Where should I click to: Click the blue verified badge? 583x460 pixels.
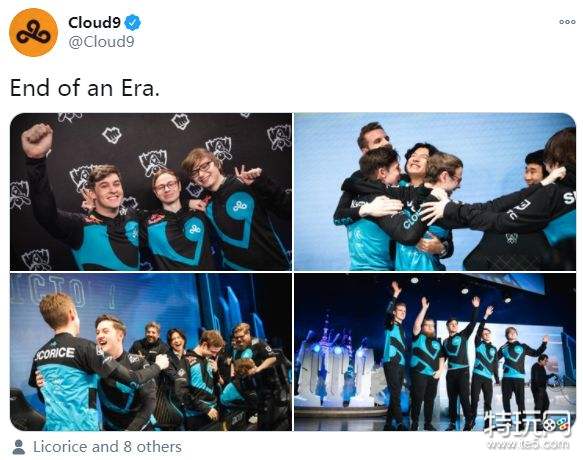pos(132,23)
